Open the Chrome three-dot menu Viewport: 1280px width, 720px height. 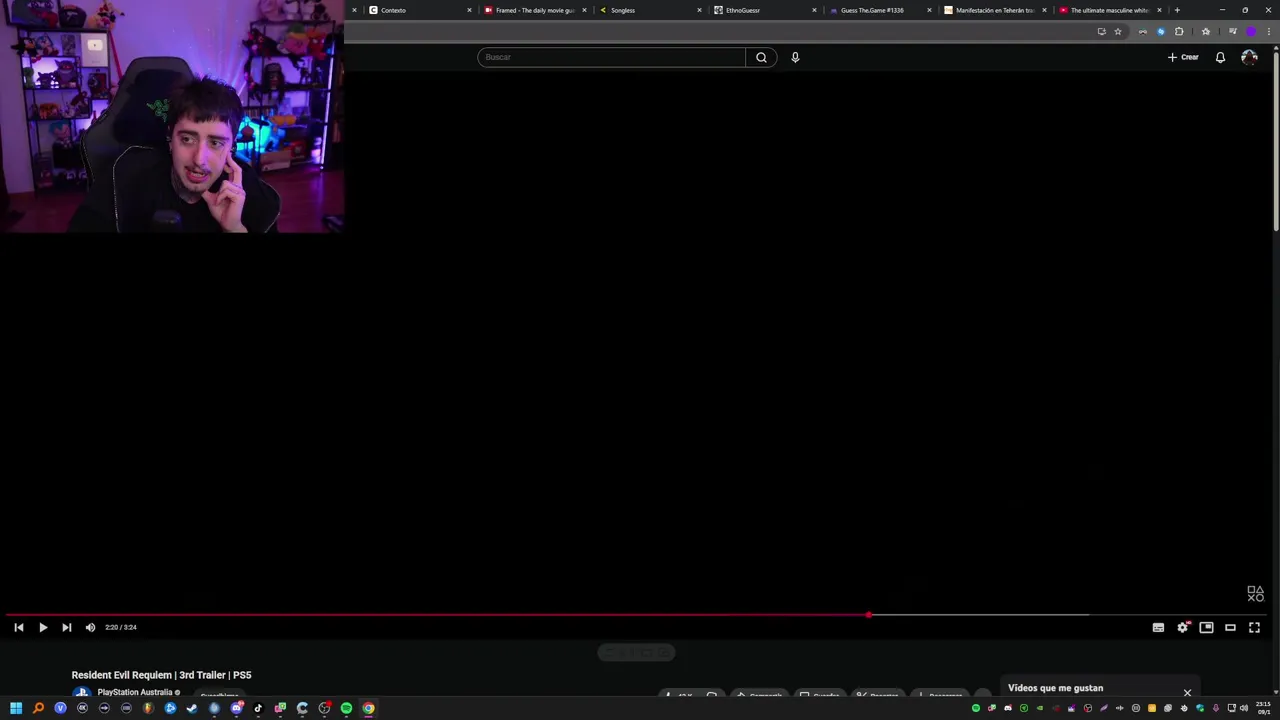[x=1269, y=31]
